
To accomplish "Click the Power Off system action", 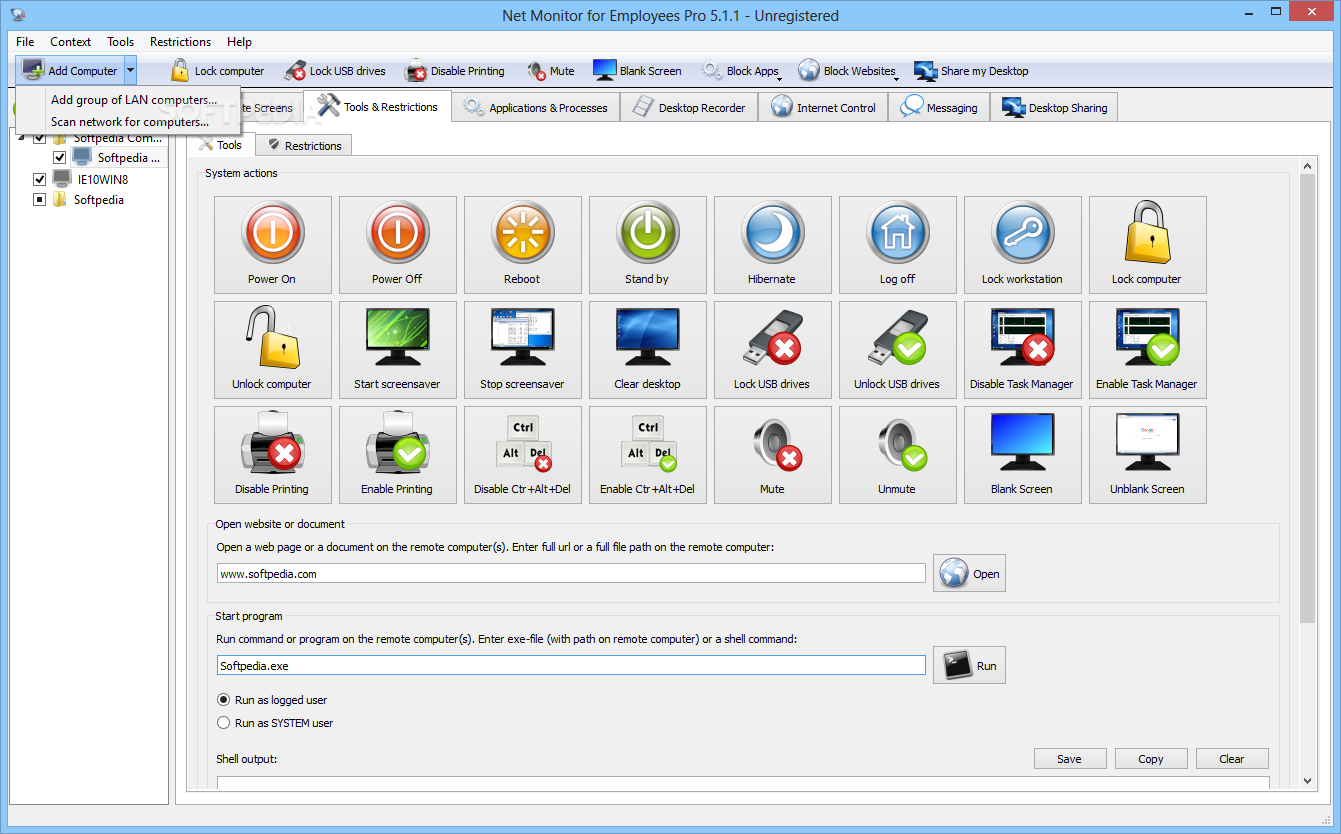I will coord(397,244).
